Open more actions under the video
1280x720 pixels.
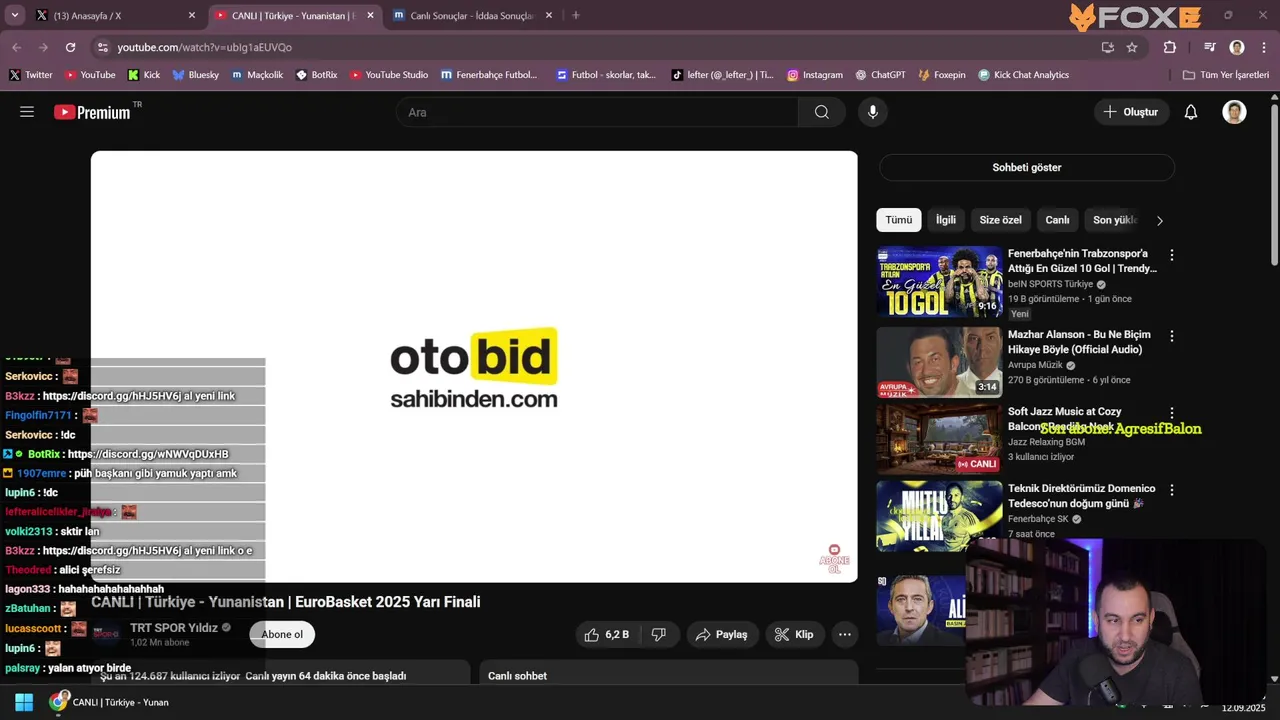(x=845, y=634)
